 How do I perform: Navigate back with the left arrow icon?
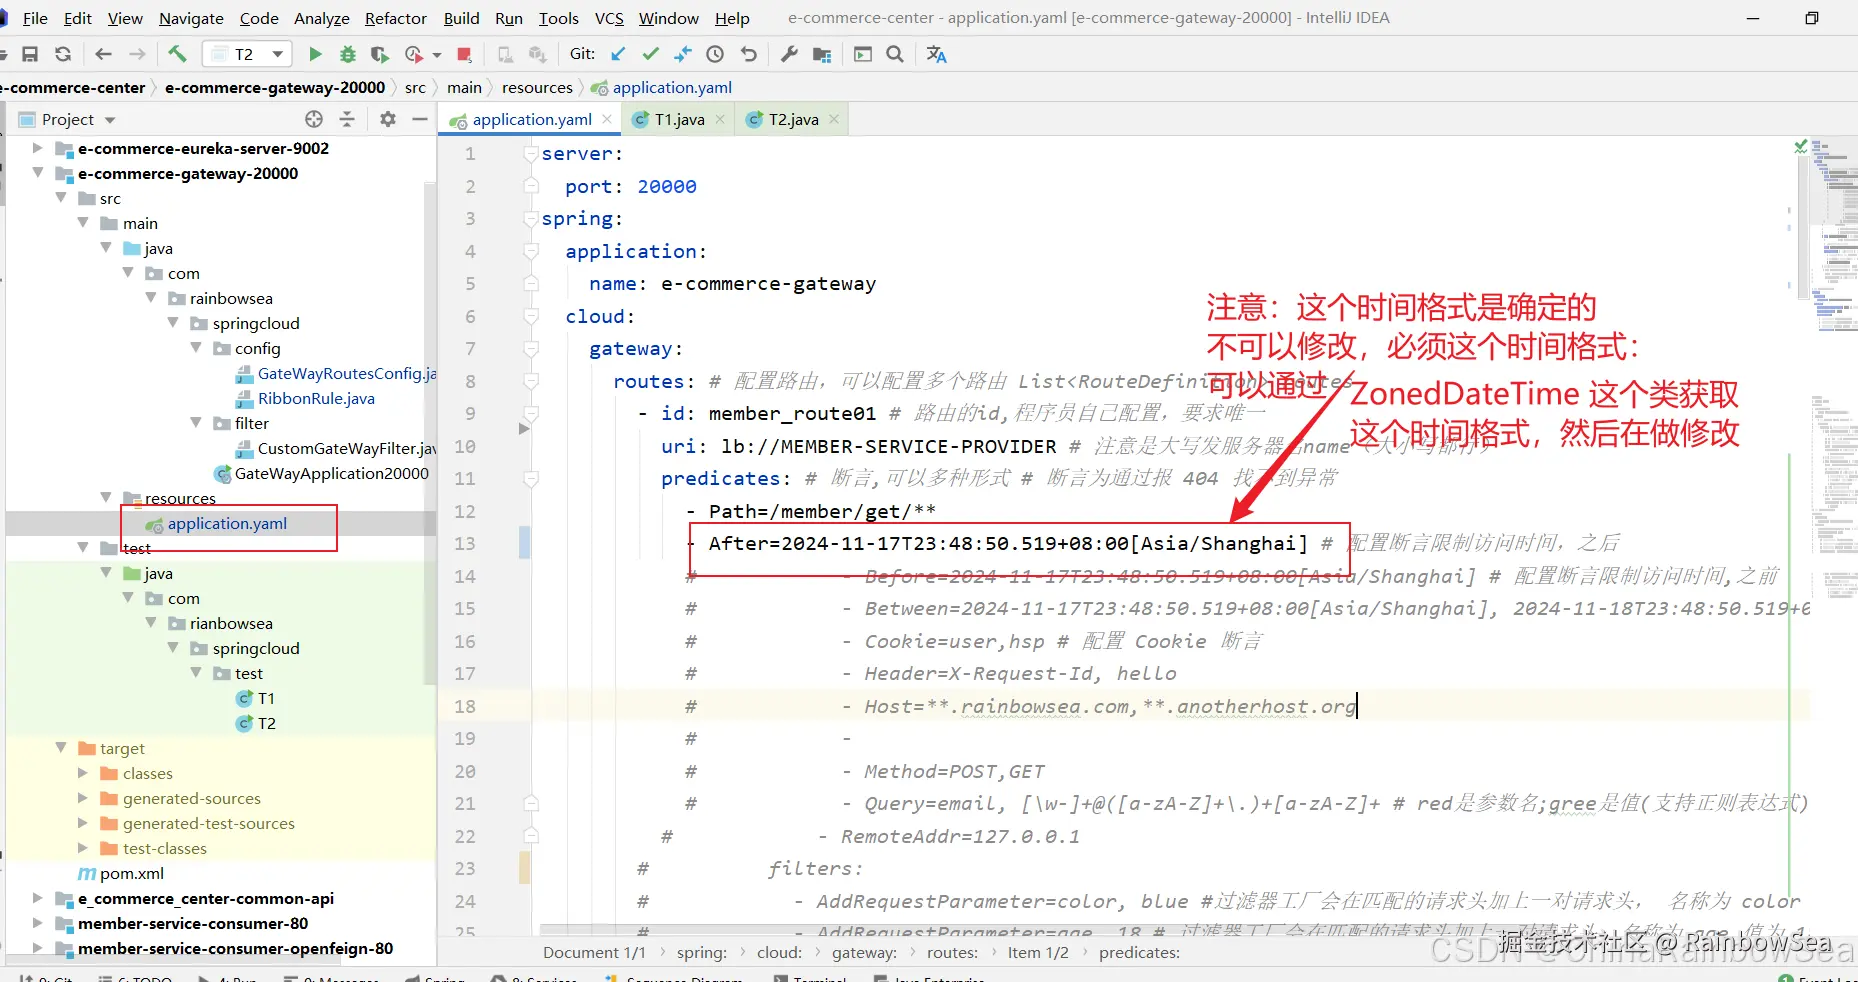tap(103, 54)
